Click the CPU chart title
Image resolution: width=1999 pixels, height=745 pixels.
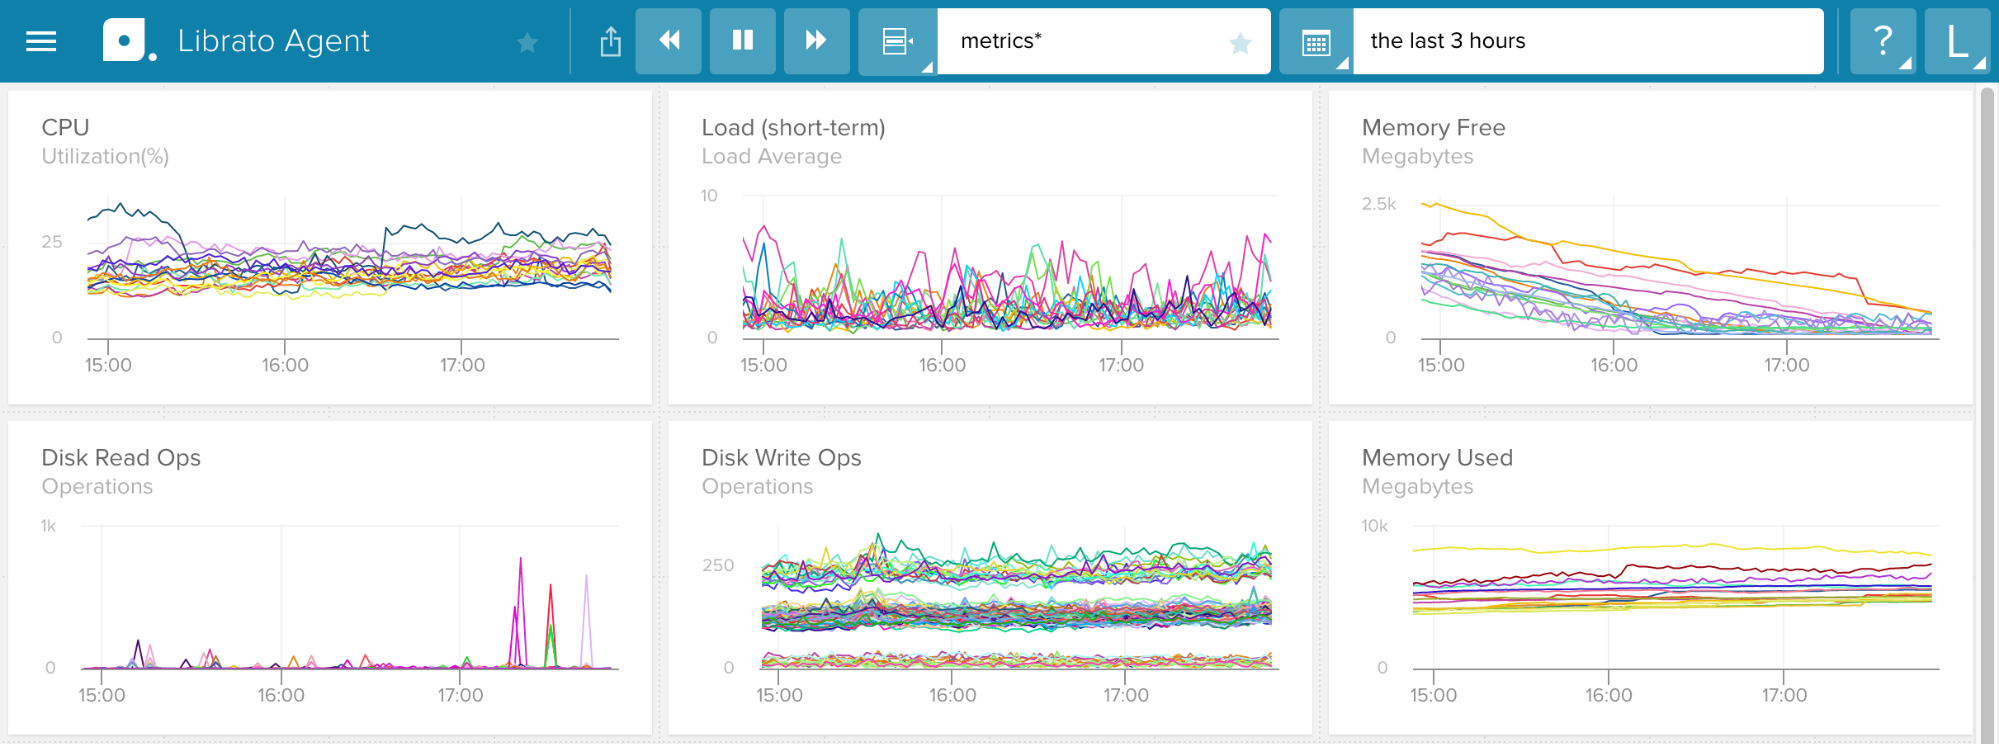coord(65,127)
